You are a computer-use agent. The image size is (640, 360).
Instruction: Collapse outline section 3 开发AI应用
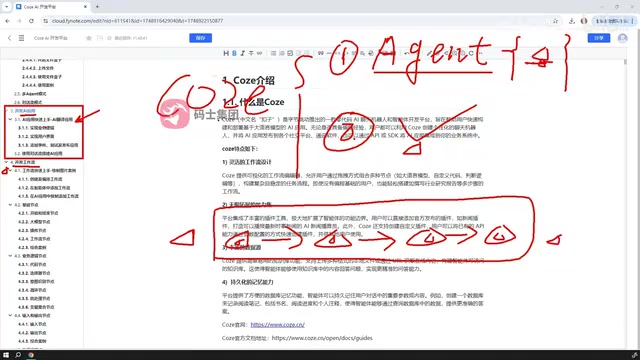coord(6,111)
